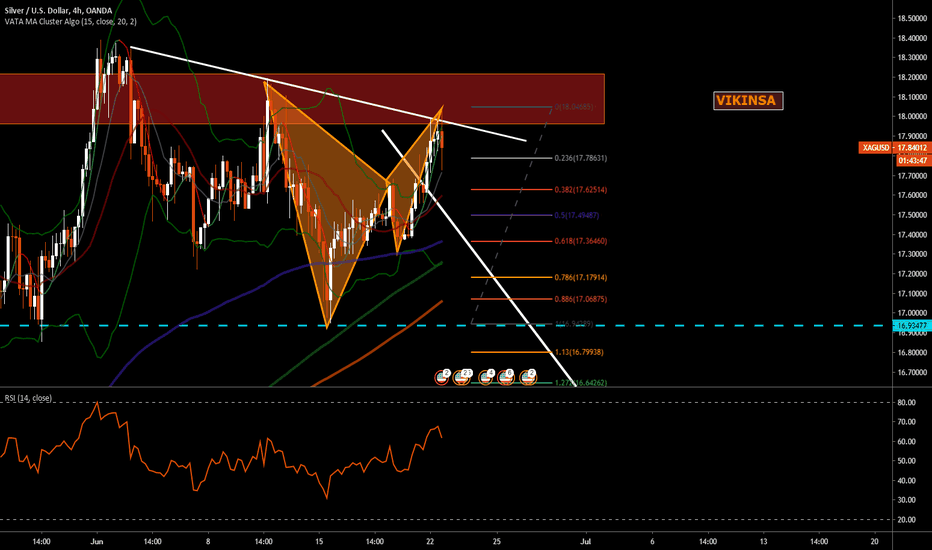Screen dimensions: 932x550
Task: Click the 18.50000 price axis label
Action: pyautogui.click(x=912, y=18)
